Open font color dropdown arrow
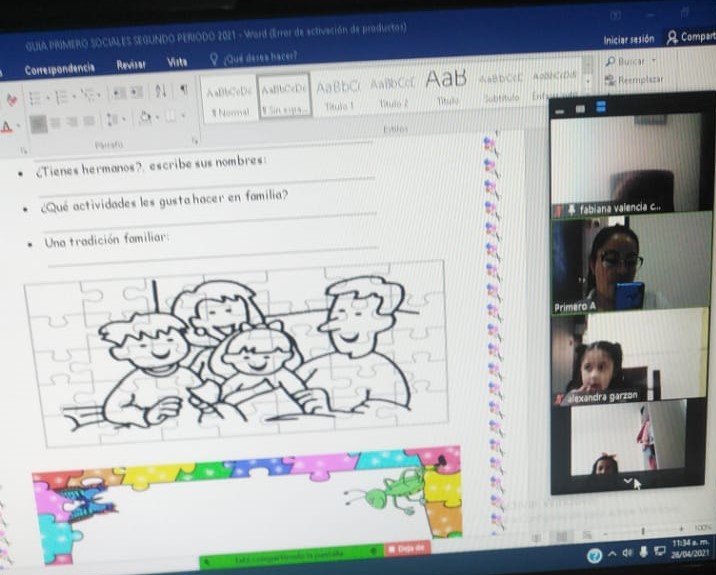Viewport: 716px width, 575px height. pos(18,125)
